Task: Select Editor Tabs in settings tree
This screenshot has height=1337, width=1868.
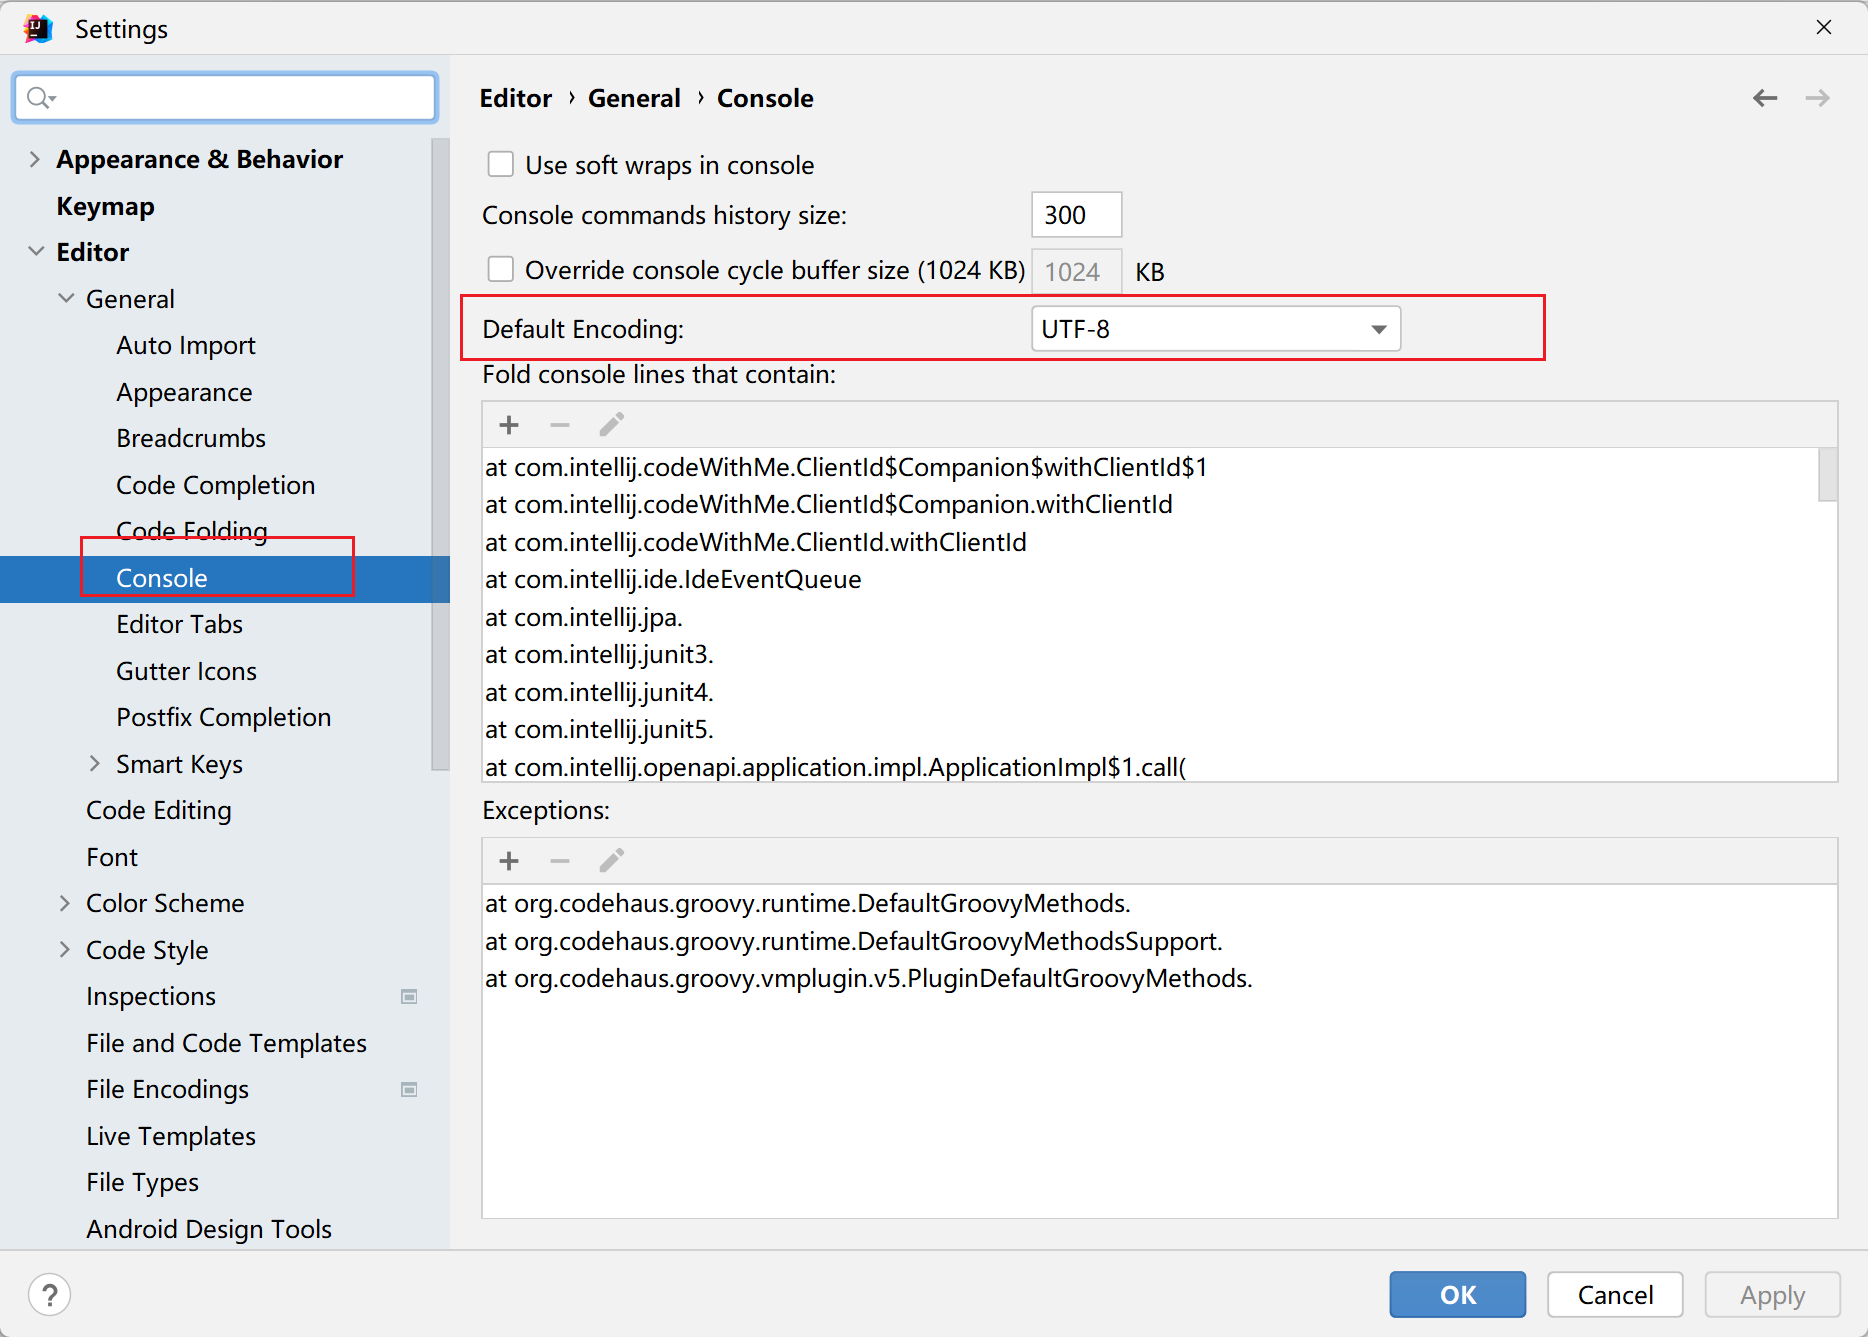Action: click(179, 625)
